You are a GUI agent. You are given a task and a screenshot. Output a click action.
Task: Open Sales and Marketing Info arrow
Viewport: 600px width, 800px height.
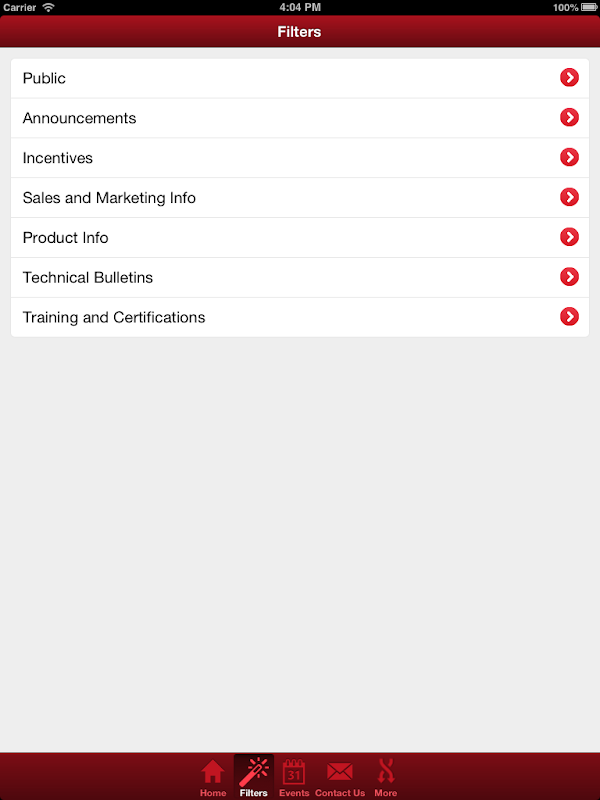pos(569,198)
